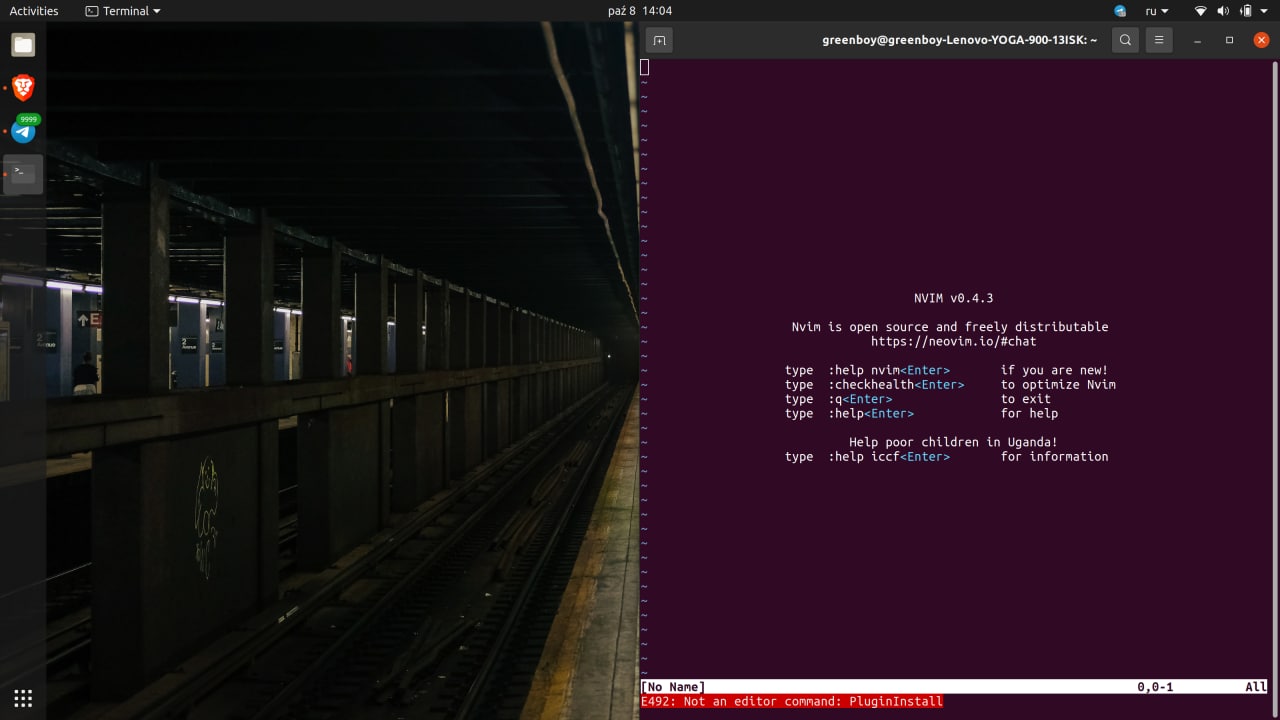Show Applications grid at dock bottom

click(x=23, y=698)
